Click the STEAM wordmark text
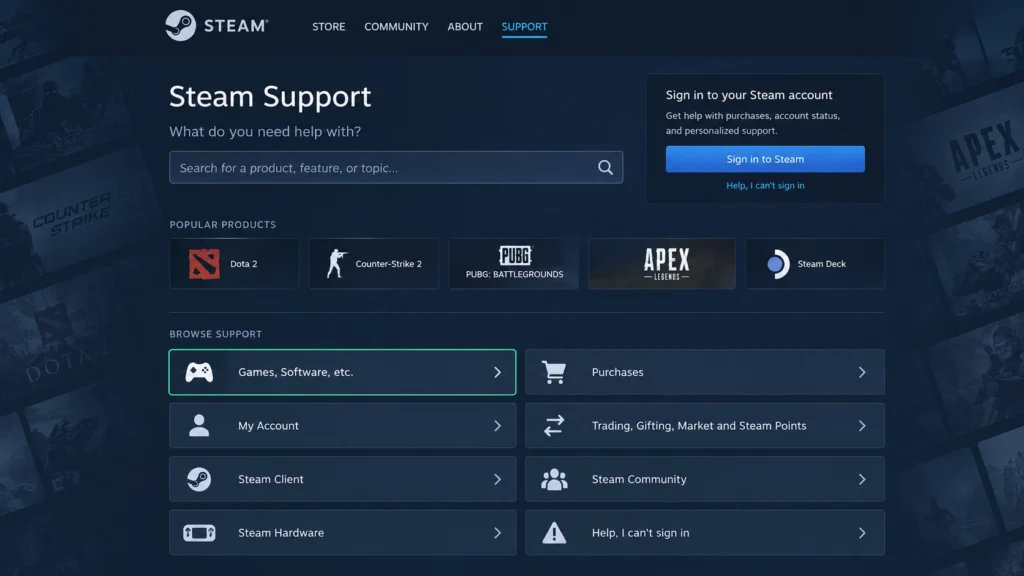 pos(236,26)
